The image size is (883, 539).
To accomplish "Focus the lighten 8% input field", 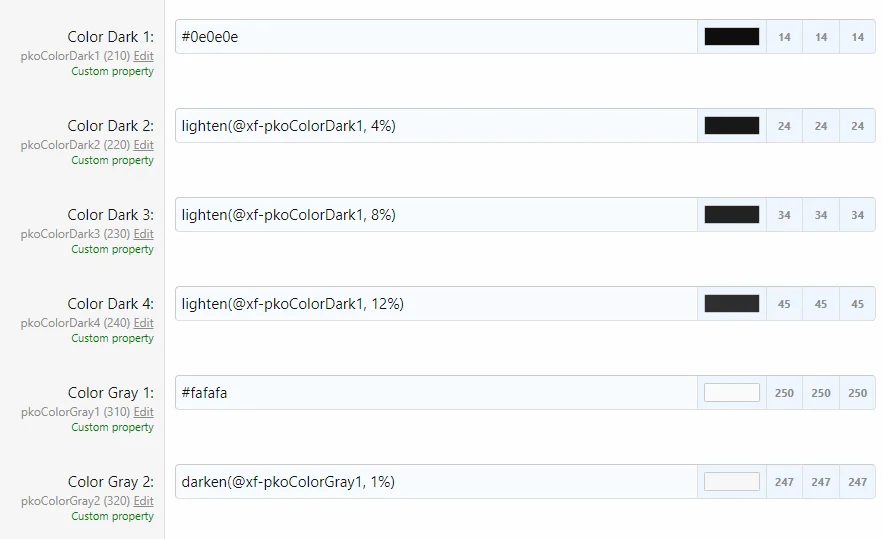I will coord(436,215).
